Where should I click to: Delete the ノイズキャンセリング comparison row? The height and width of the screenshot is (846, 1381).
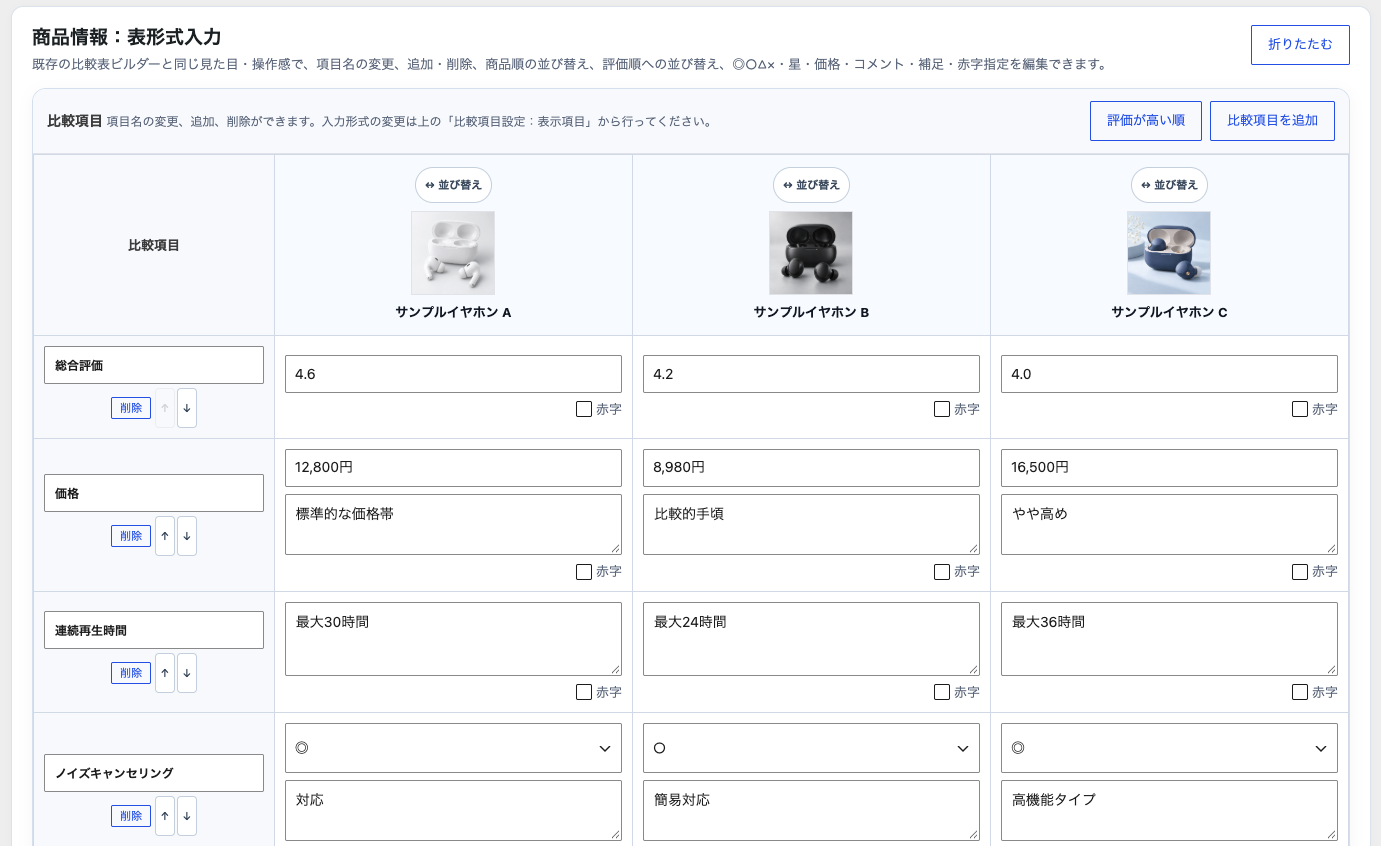click(x=131, y=816)
